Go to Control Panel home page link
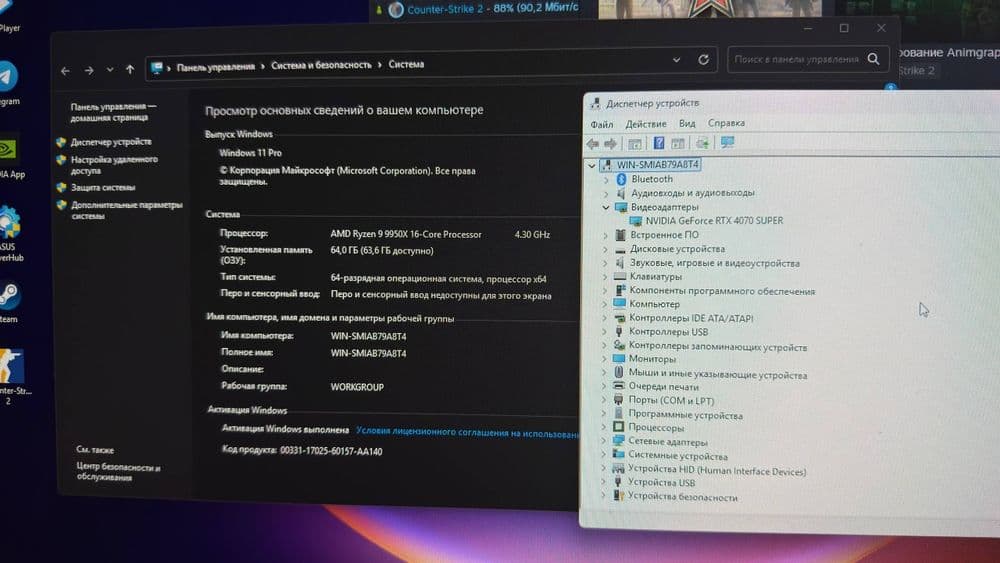 point(113,112)
